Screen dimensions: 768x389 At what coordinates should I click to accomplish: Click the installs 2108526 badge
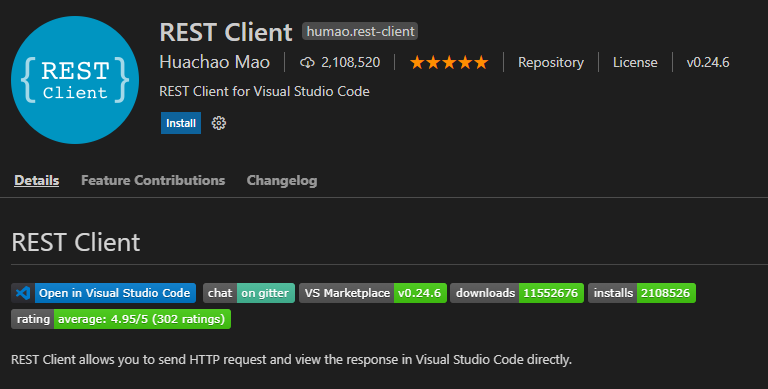pyautogui.click(x=642, y=293)
